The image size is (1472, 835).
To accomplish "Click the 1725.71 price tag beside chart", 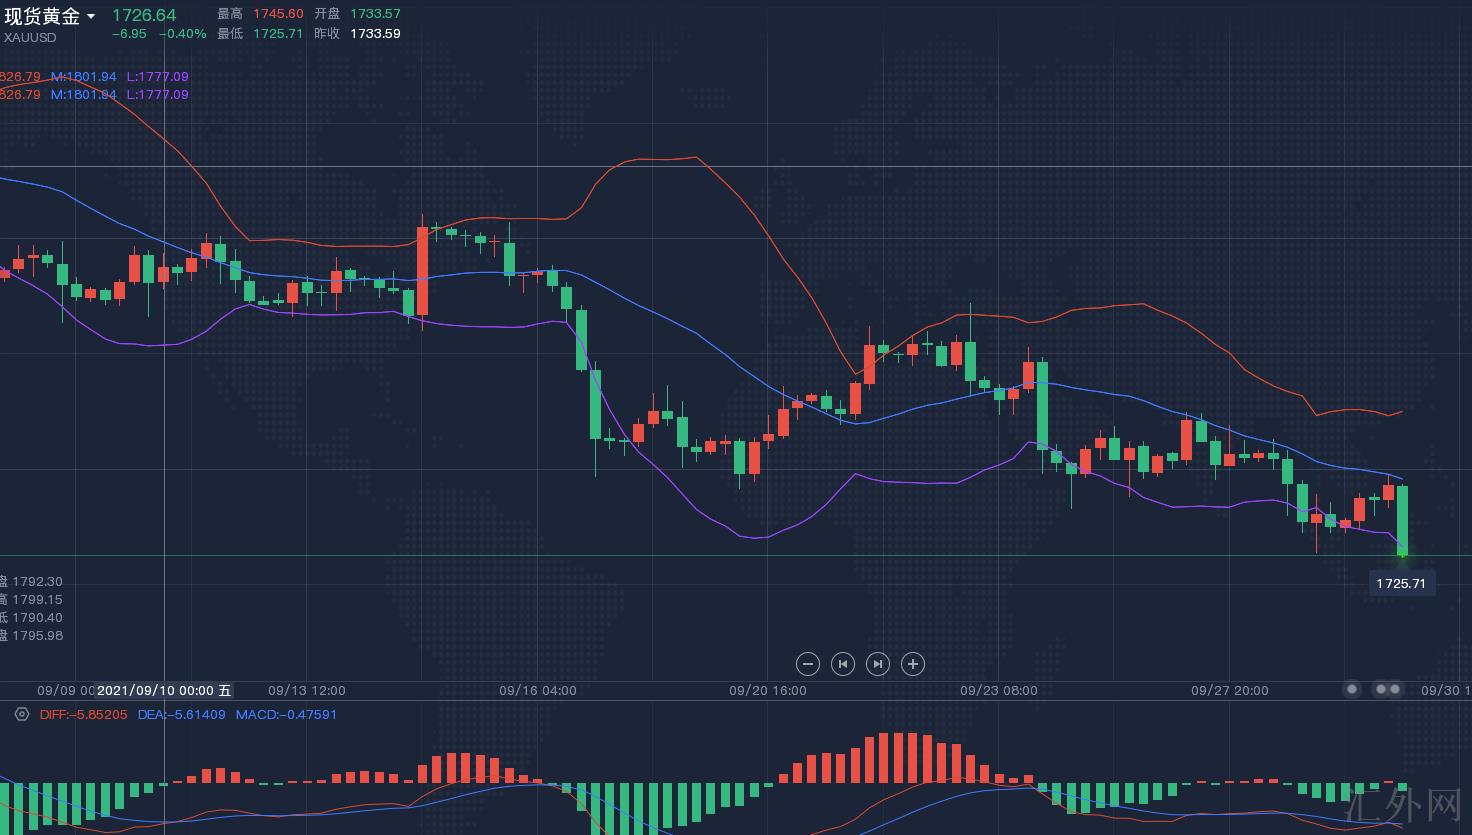I will pos(1401,583).
